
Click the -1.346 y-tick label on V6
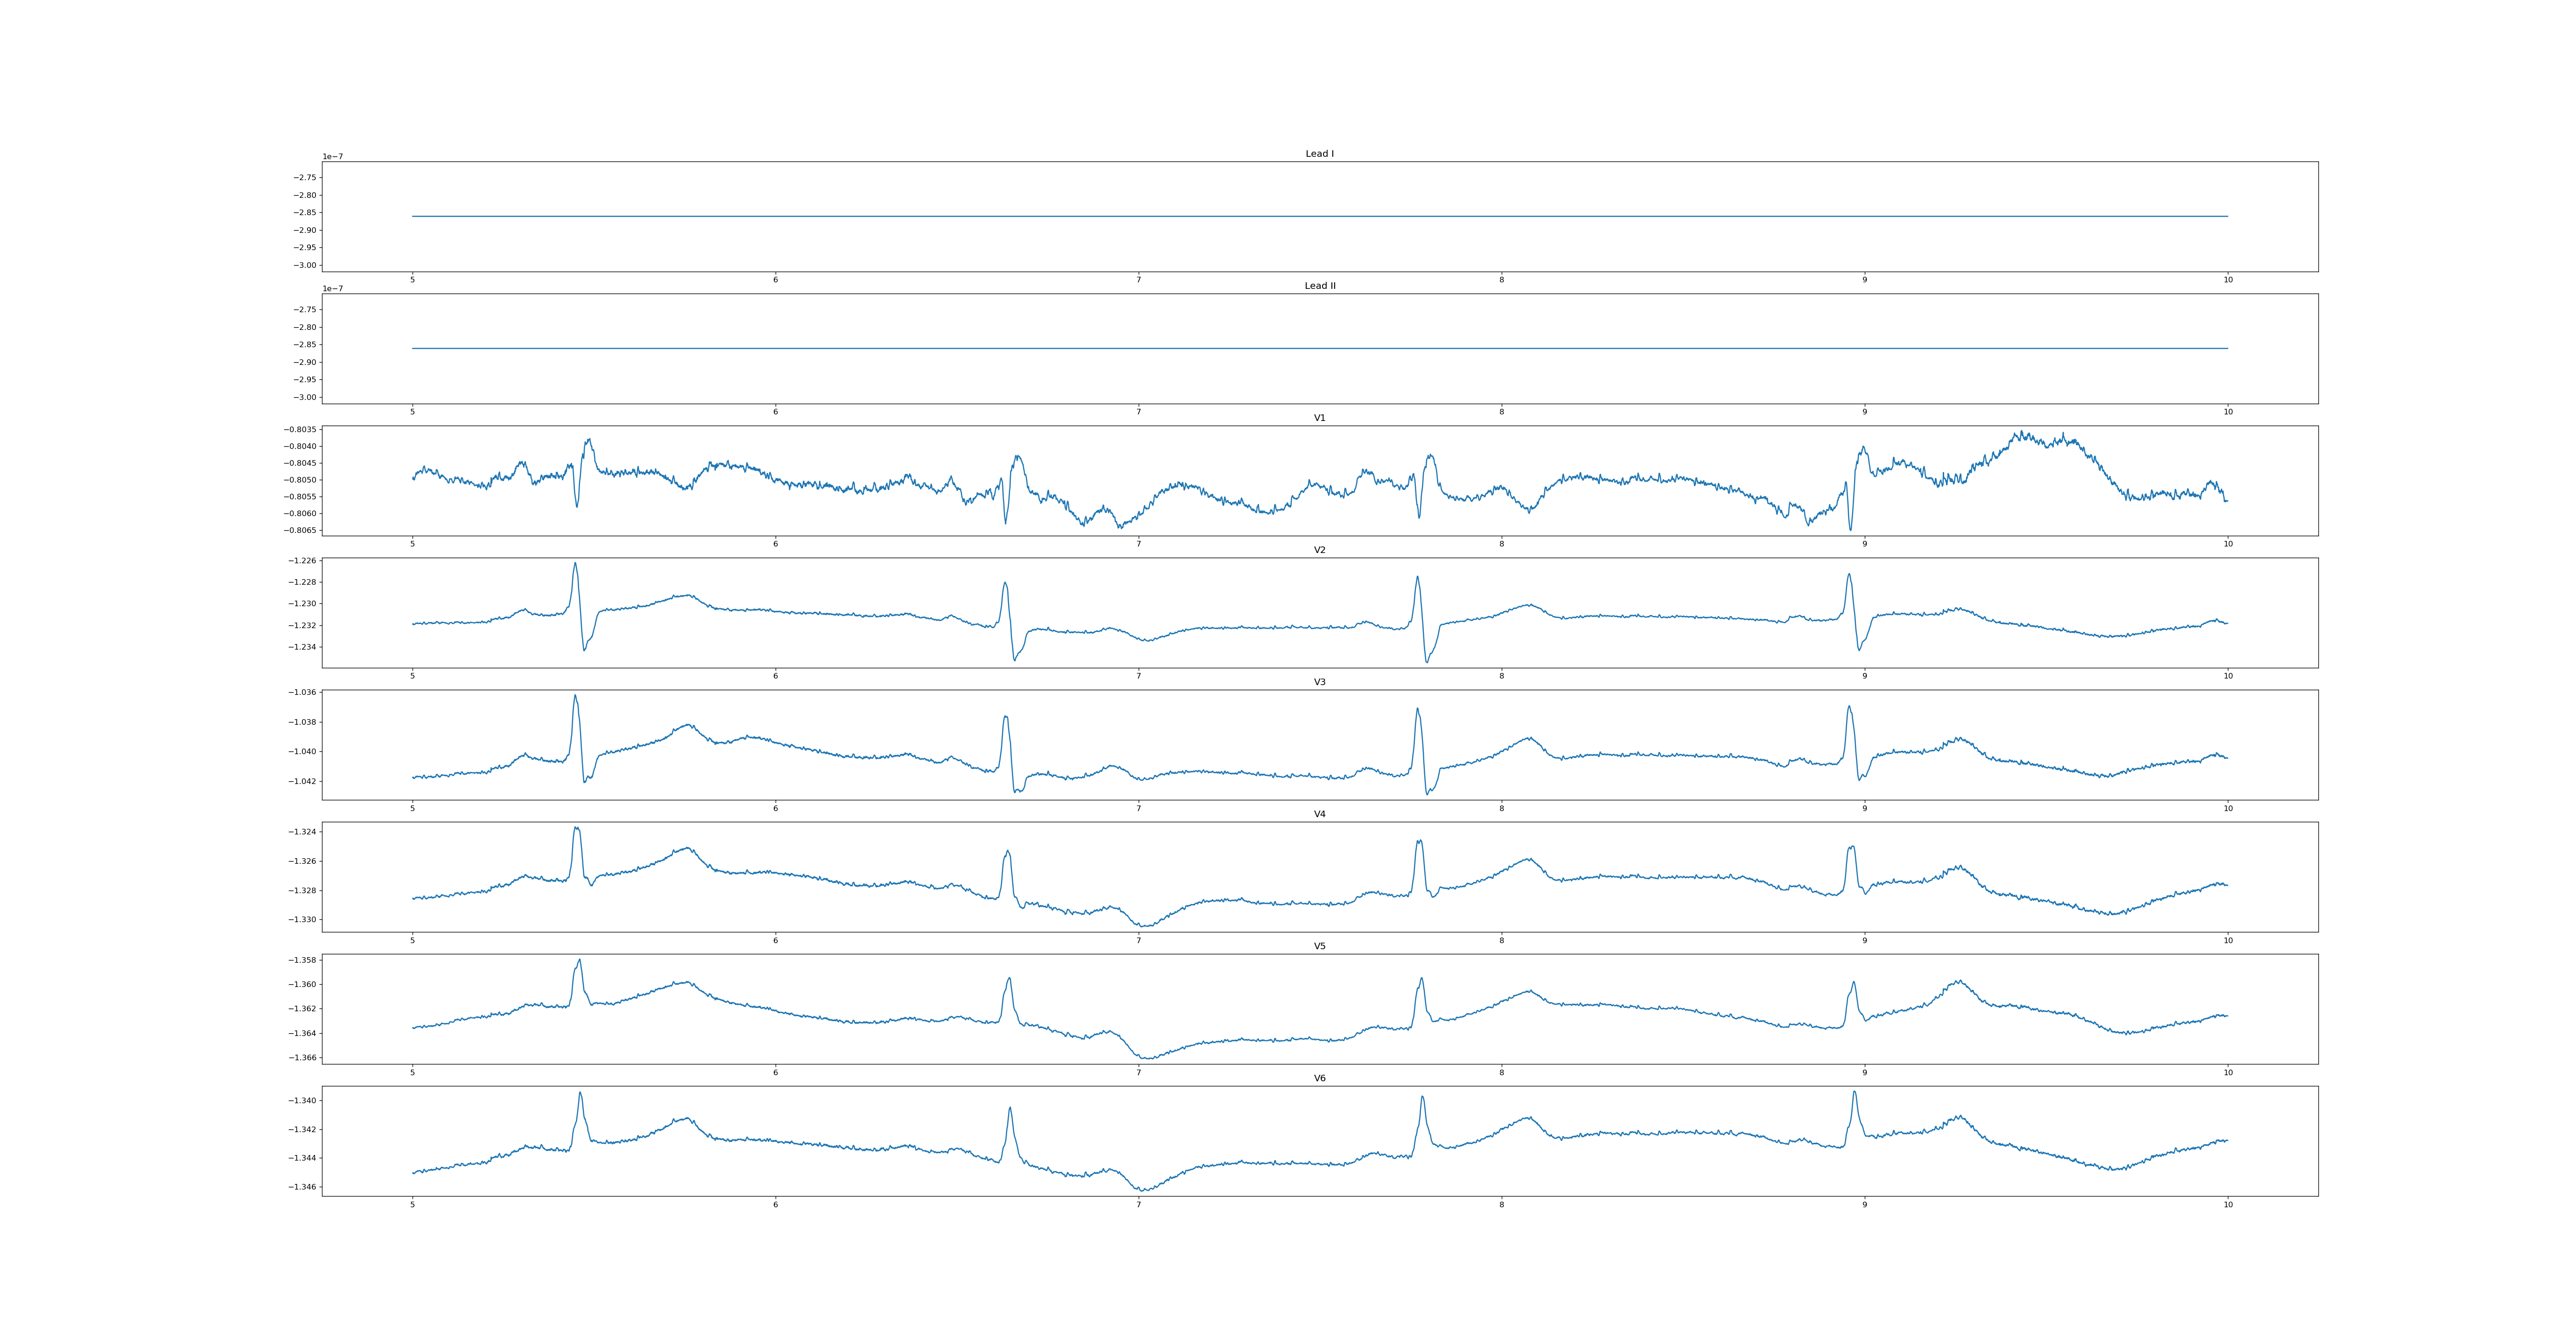(303, 1187)
